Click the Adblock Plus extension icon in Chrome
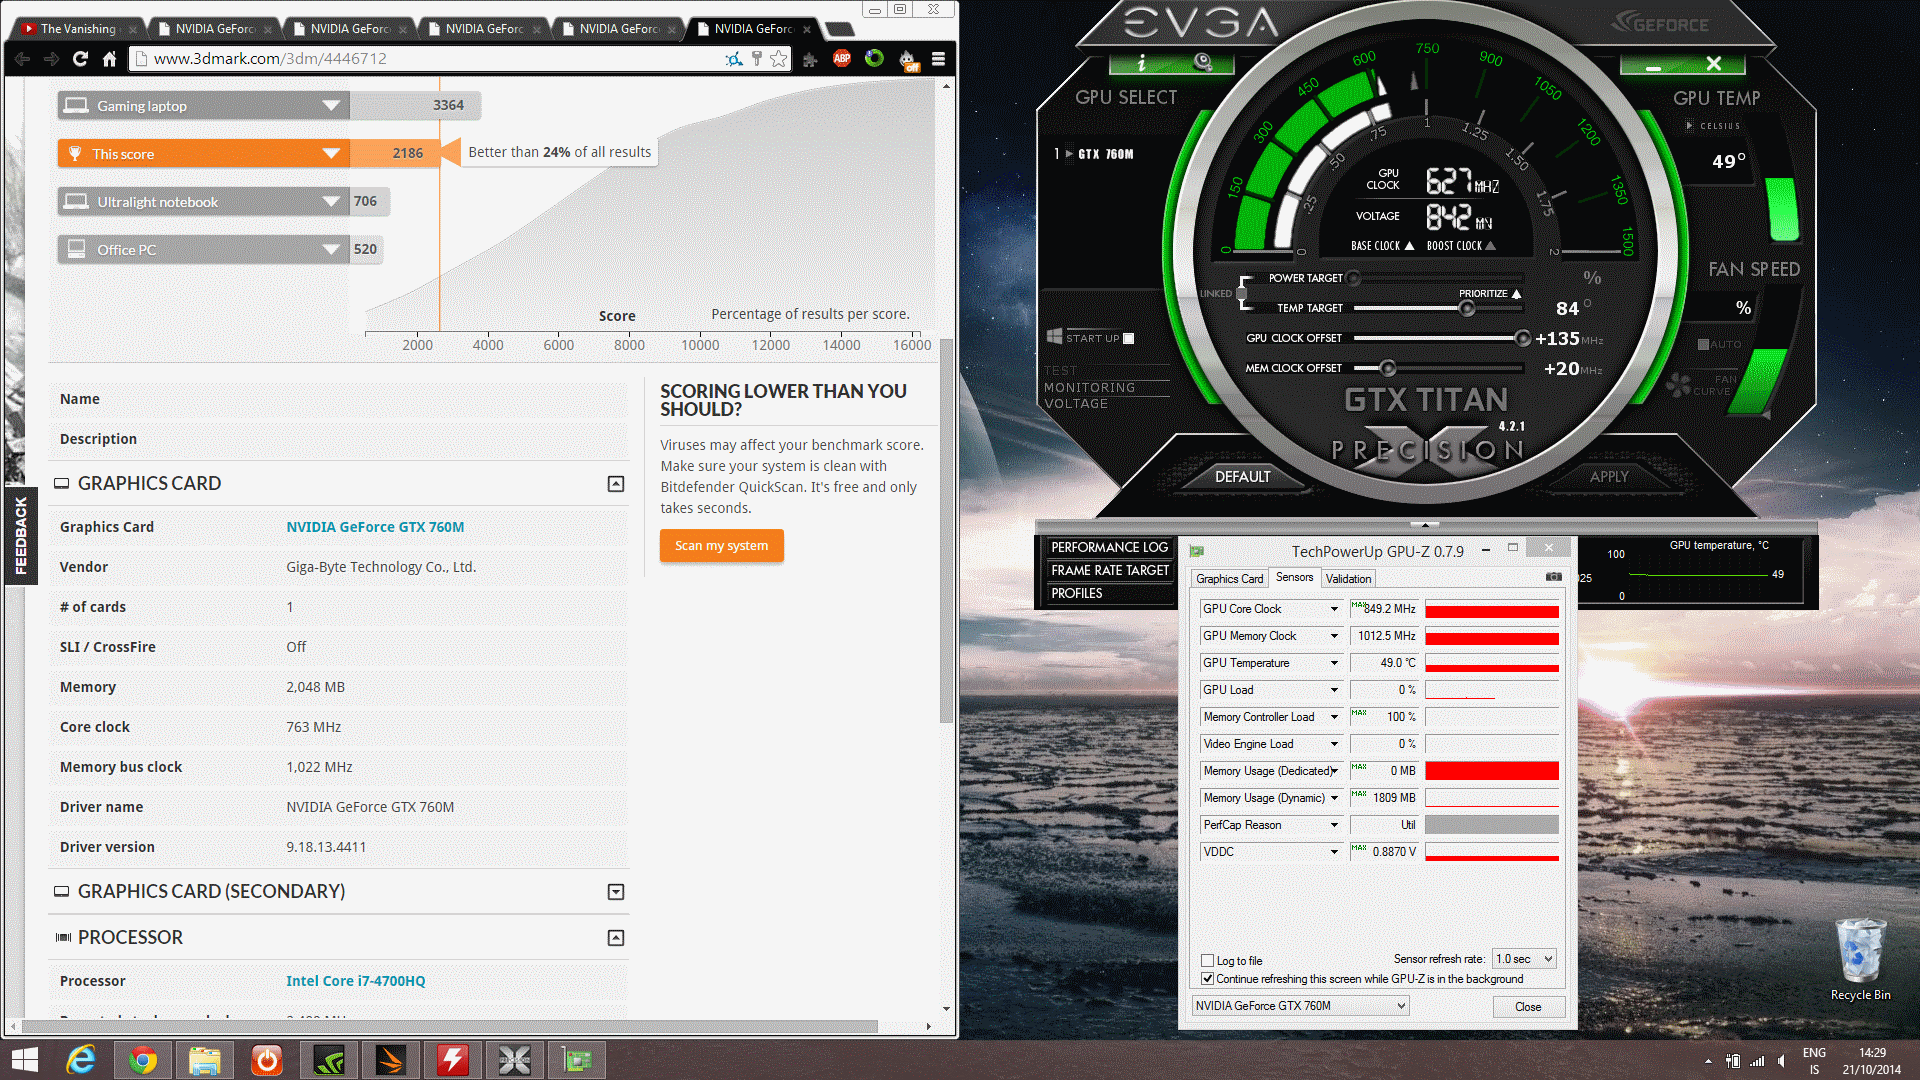This screenshot has width=1920, height=1080. 842,59
